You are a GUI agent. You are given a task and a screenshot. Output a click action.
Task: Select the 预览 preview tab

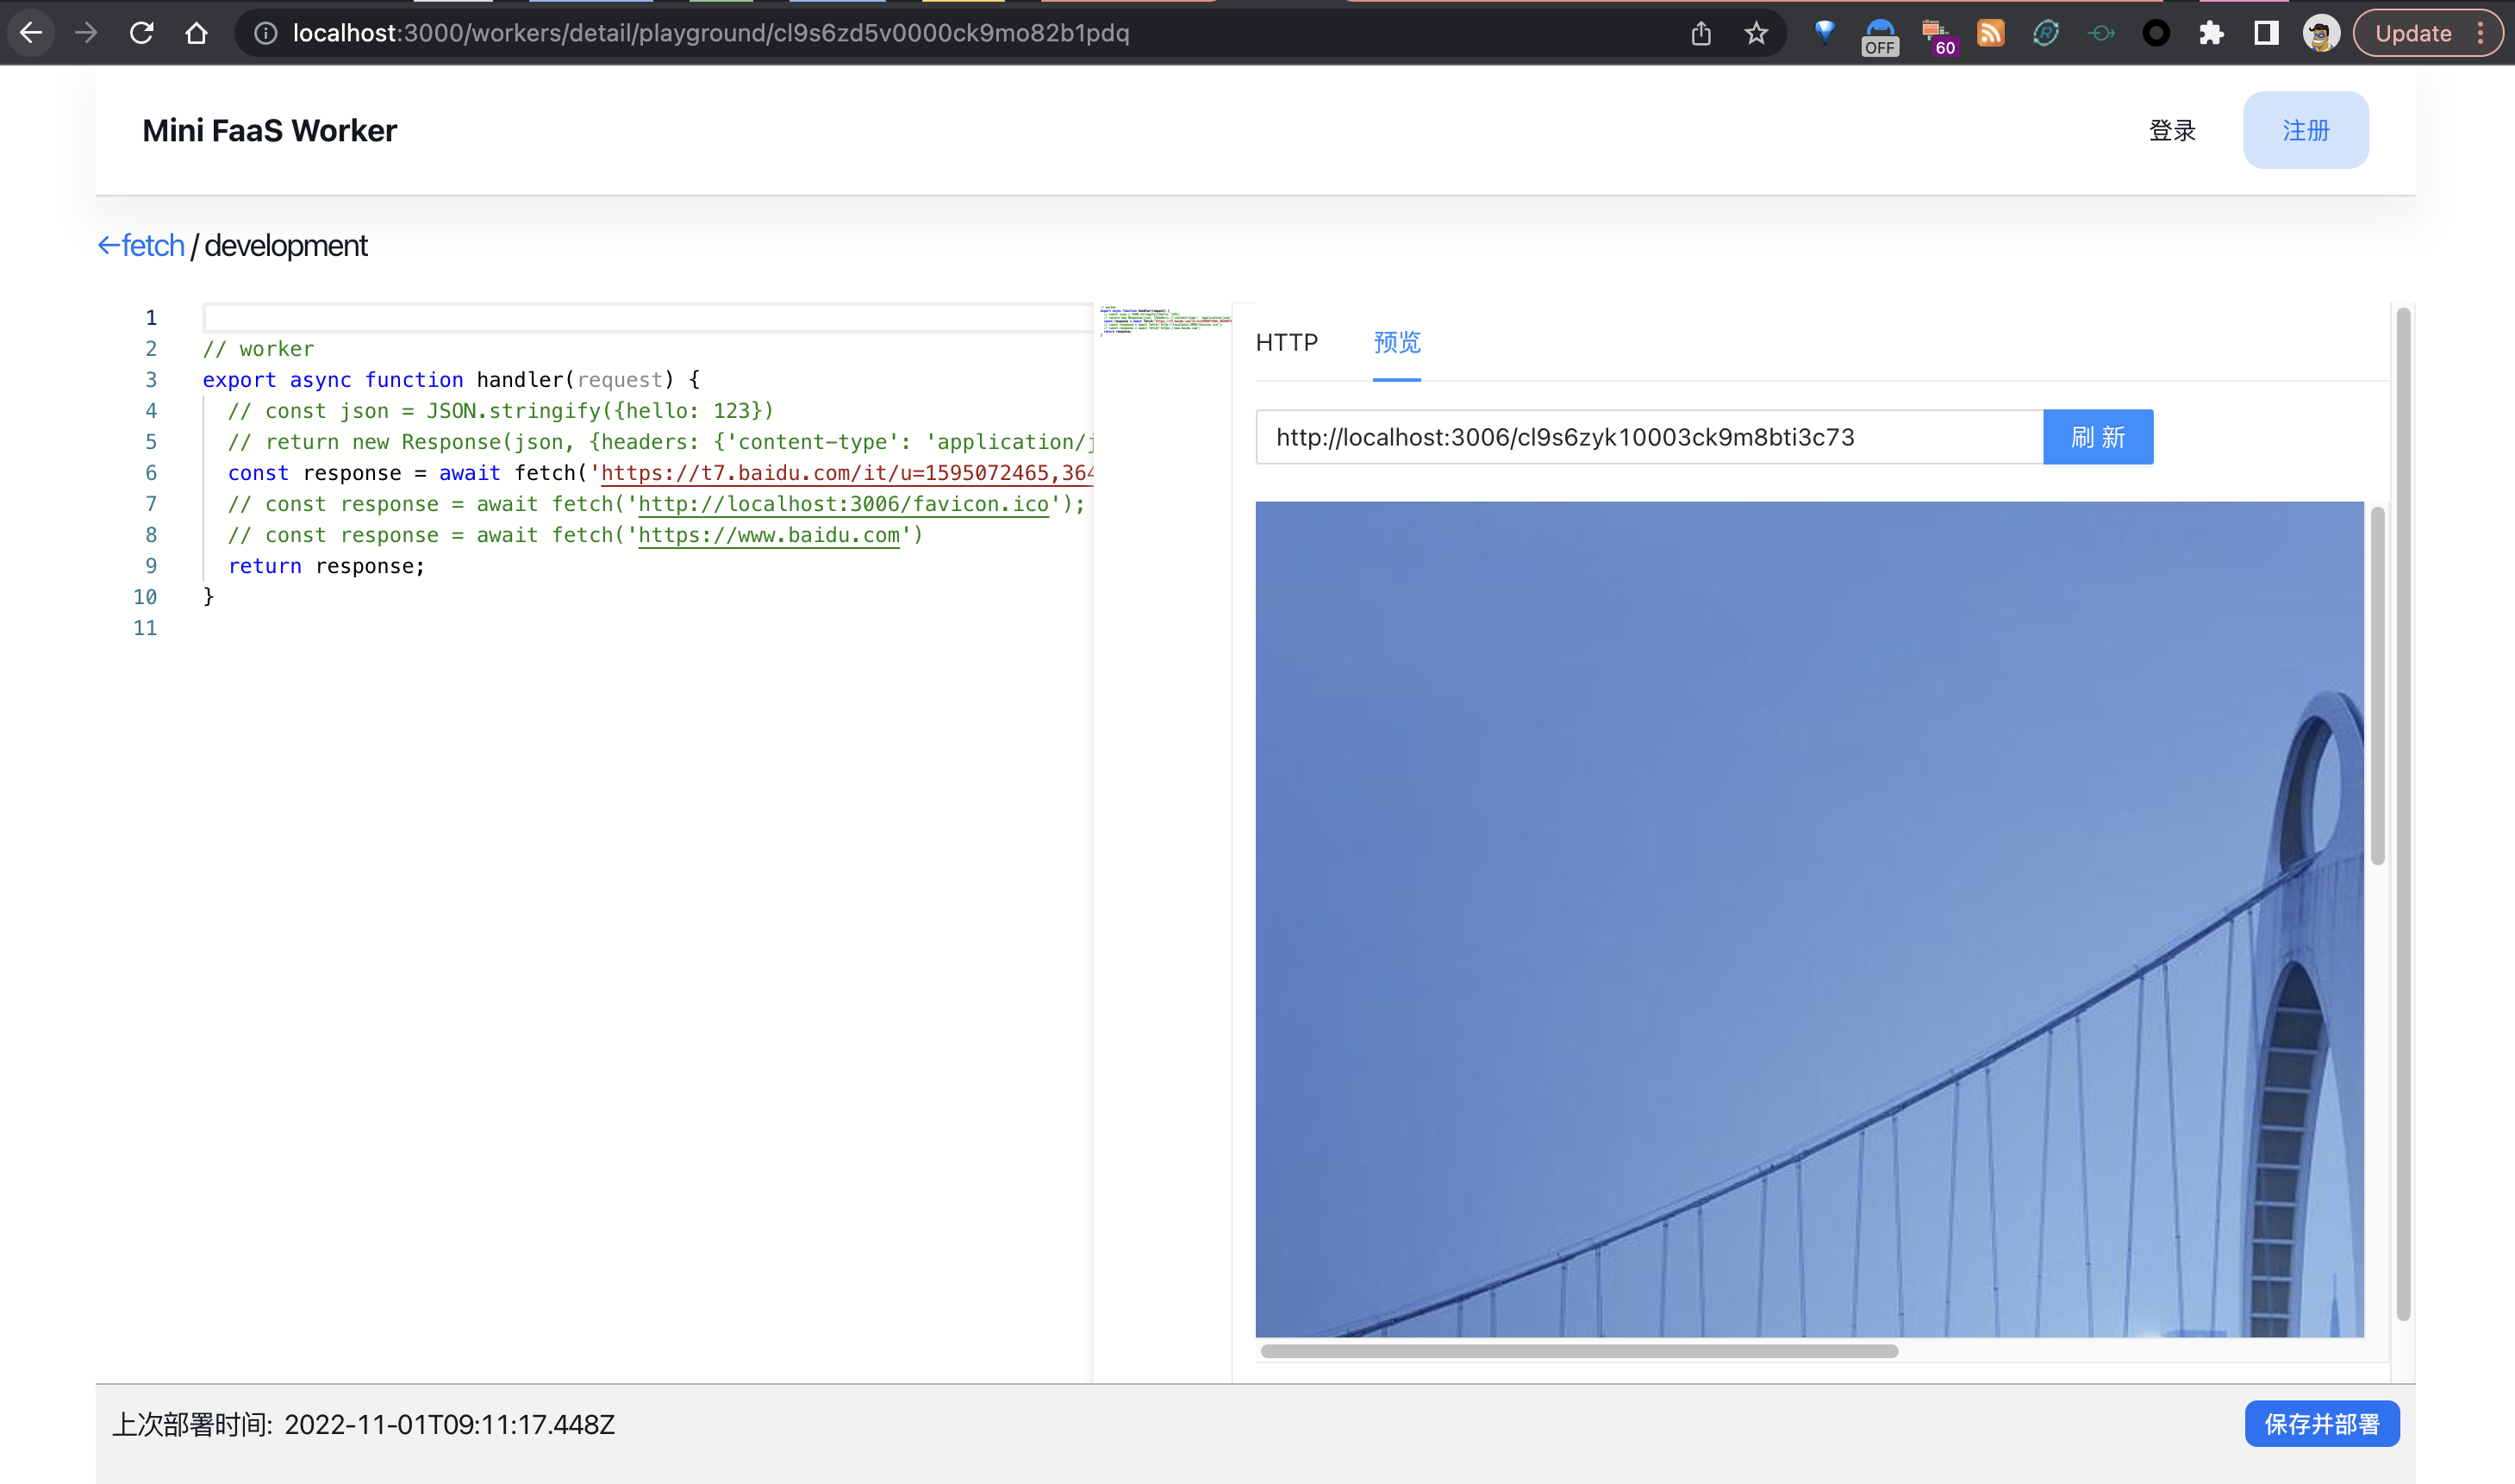click(x=1396, y=342)
